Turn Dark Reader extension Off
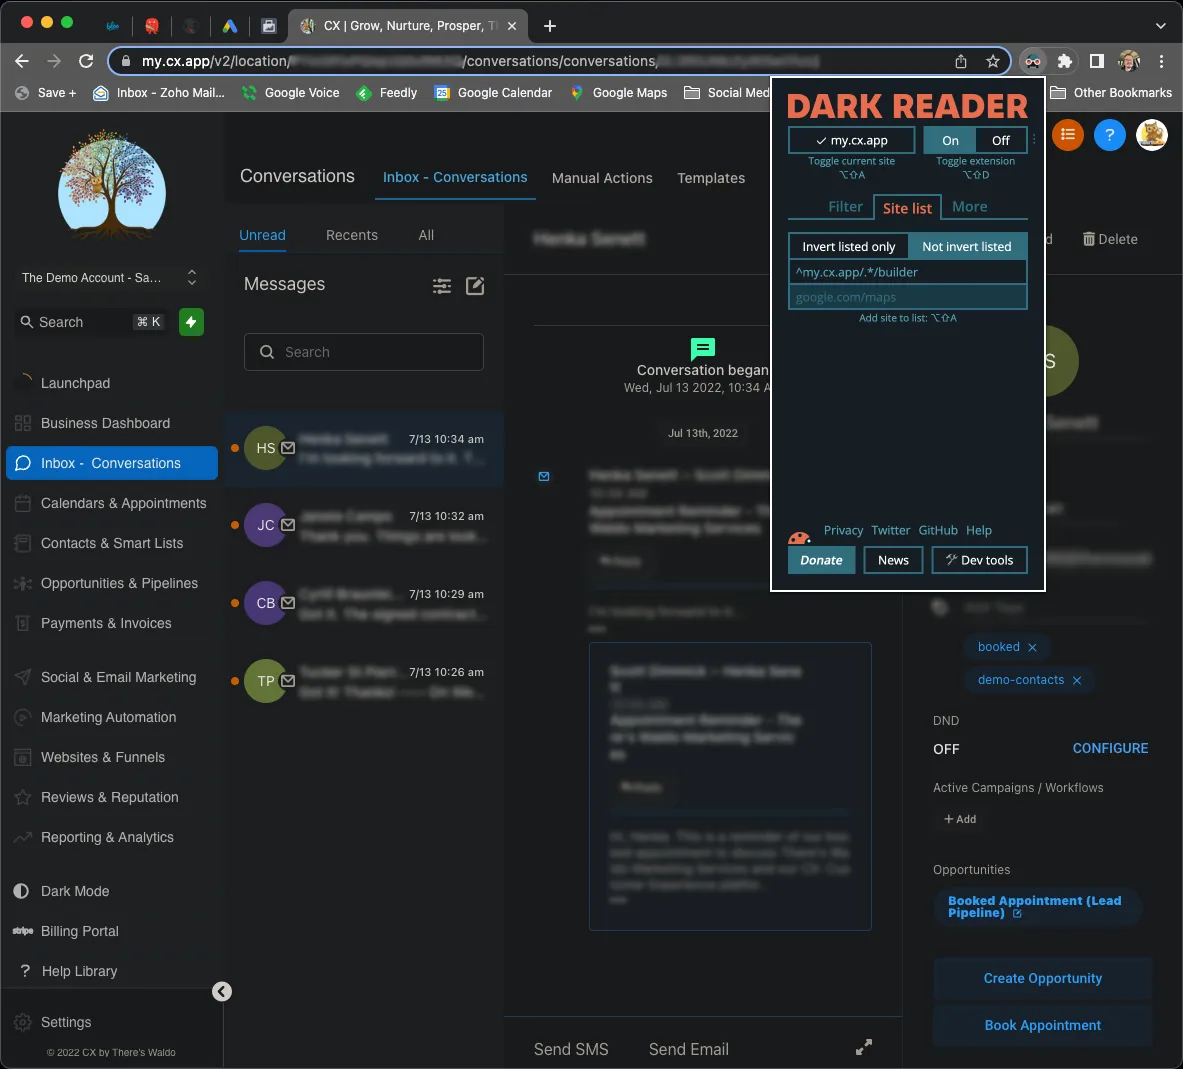The image size is (1183, 1069). pyautogui.click(x=1000, y=140)
